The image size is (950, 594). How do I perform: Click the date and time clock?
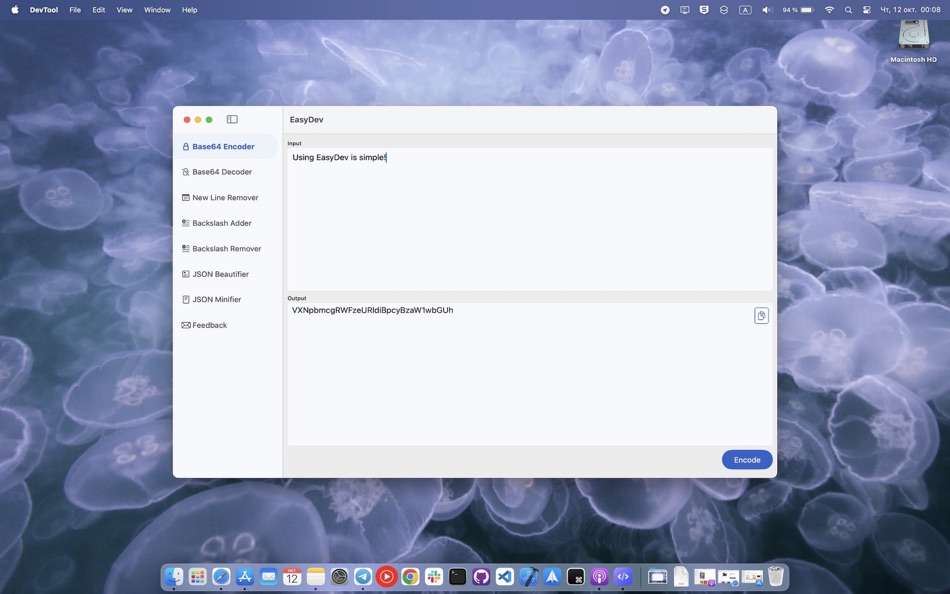point(911,10)
